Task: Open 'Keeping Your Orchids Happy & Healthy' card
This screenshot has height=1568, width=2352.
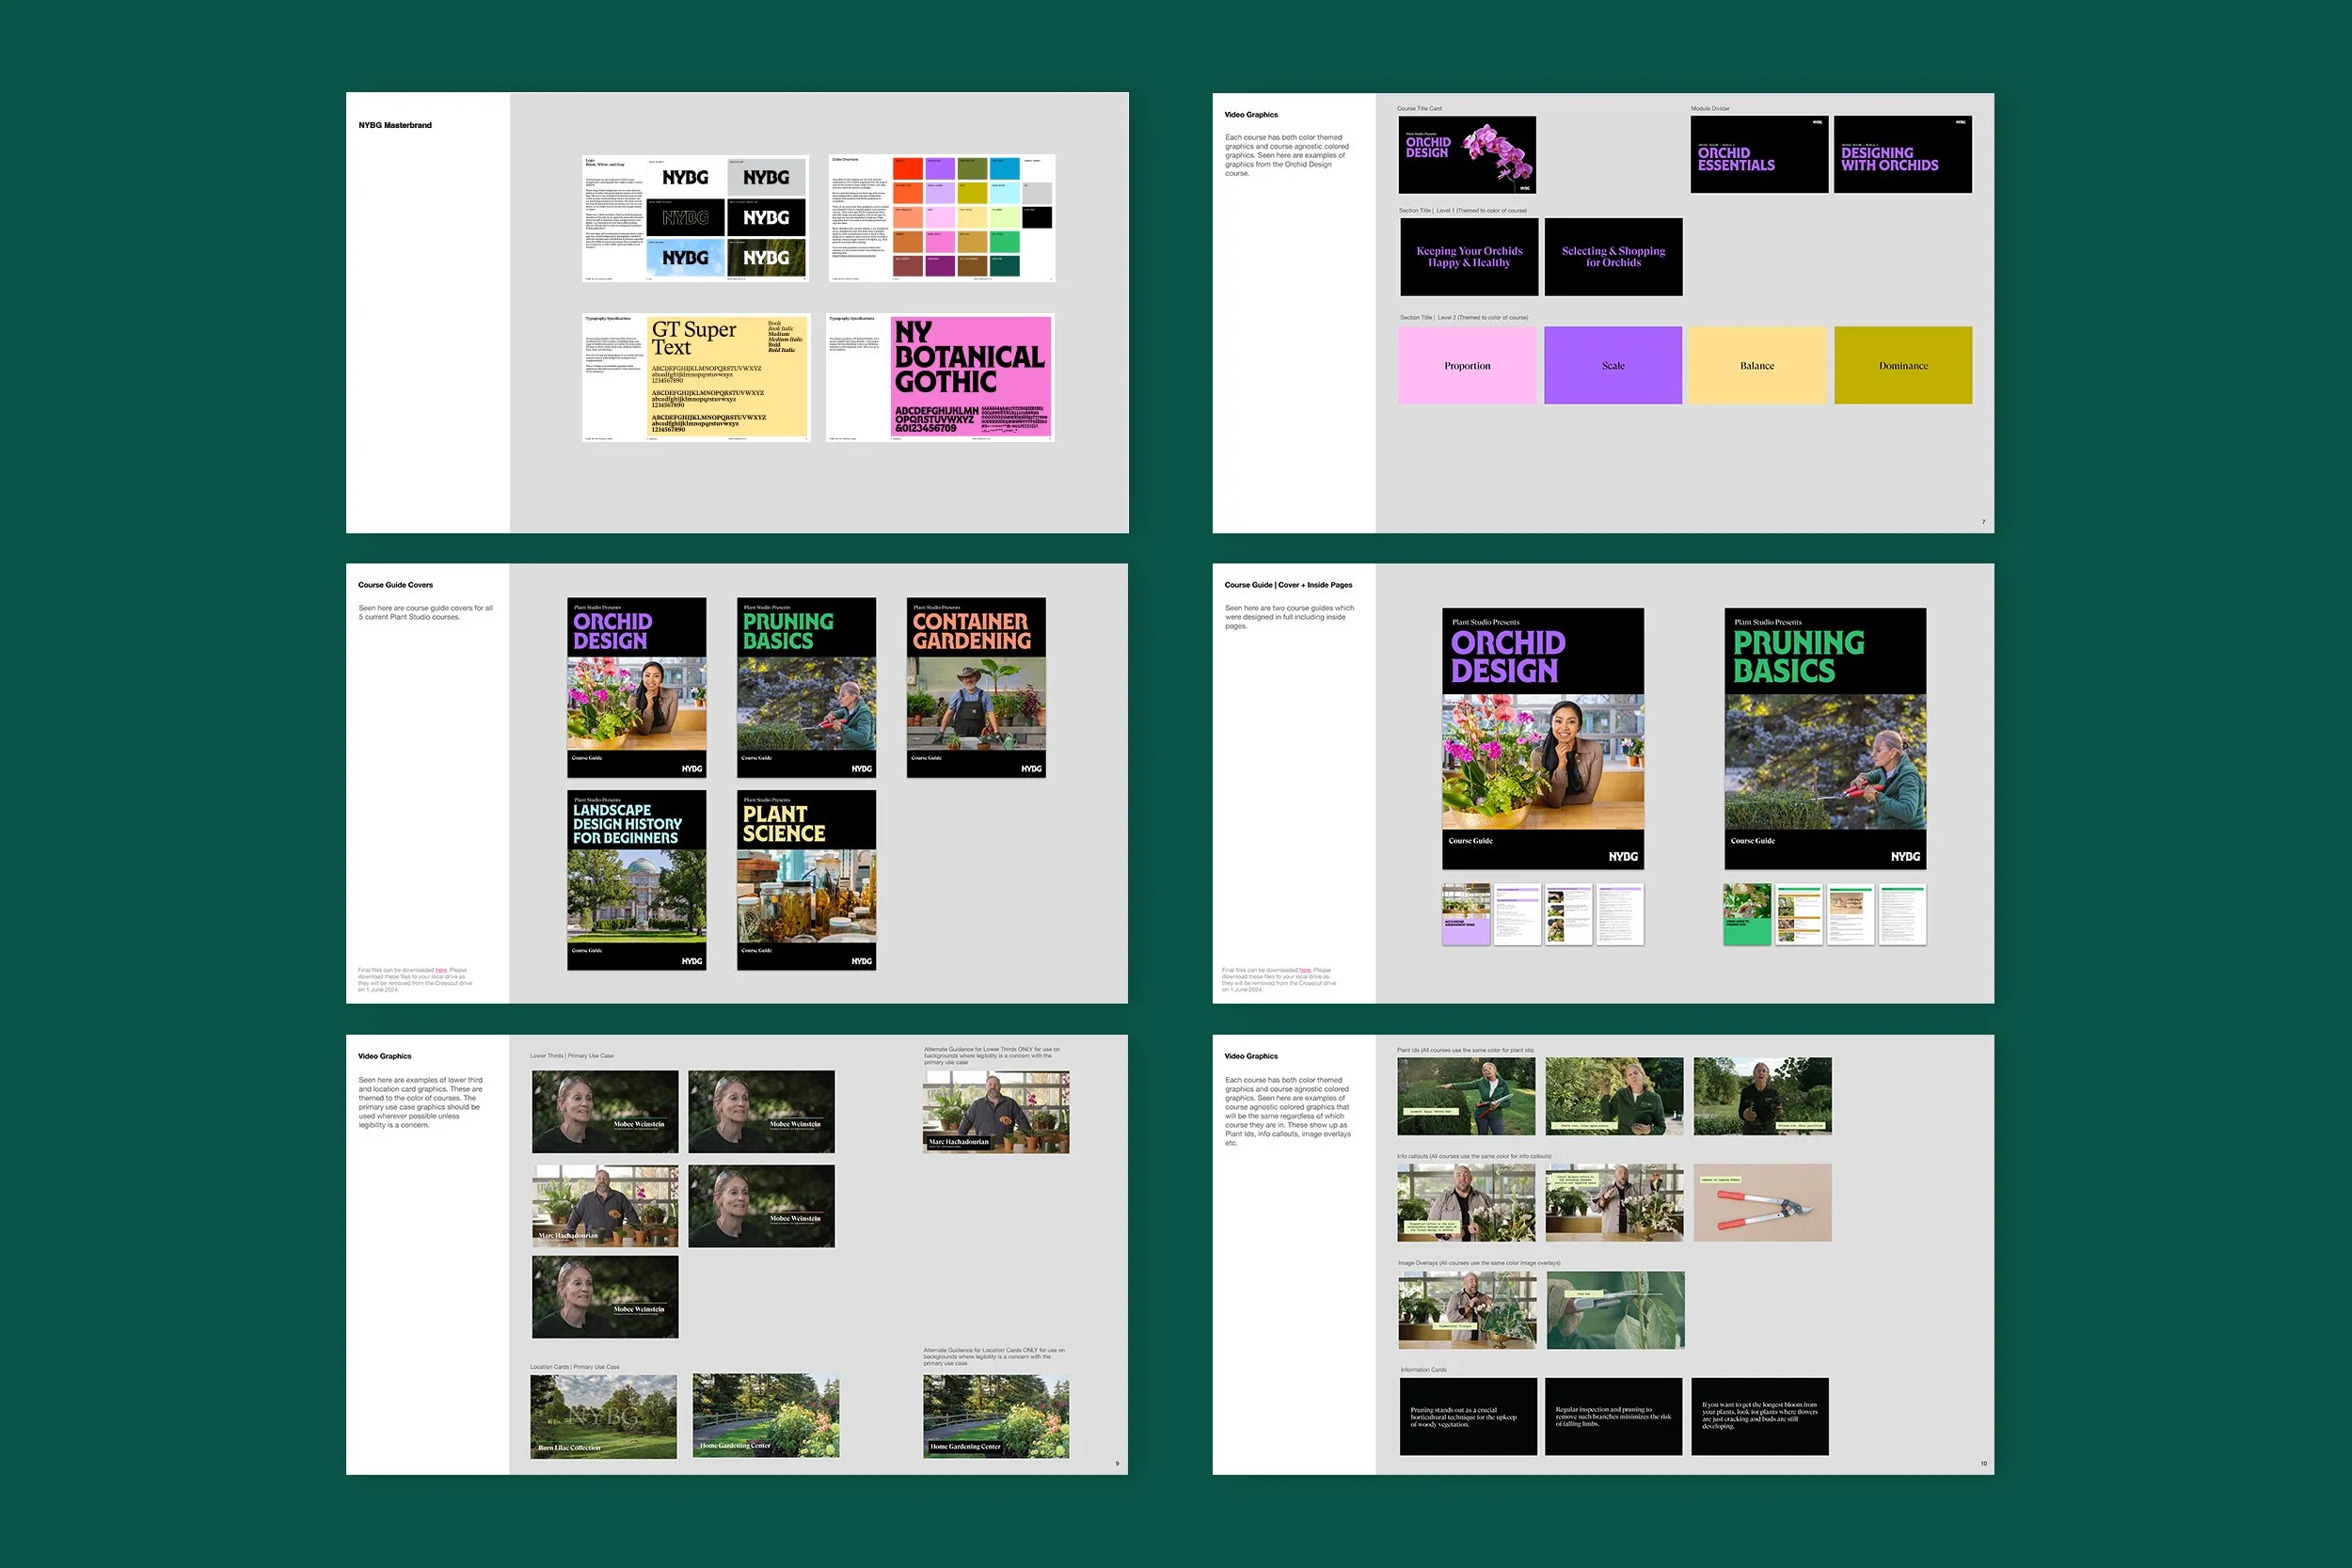Action: (1468, 257)
